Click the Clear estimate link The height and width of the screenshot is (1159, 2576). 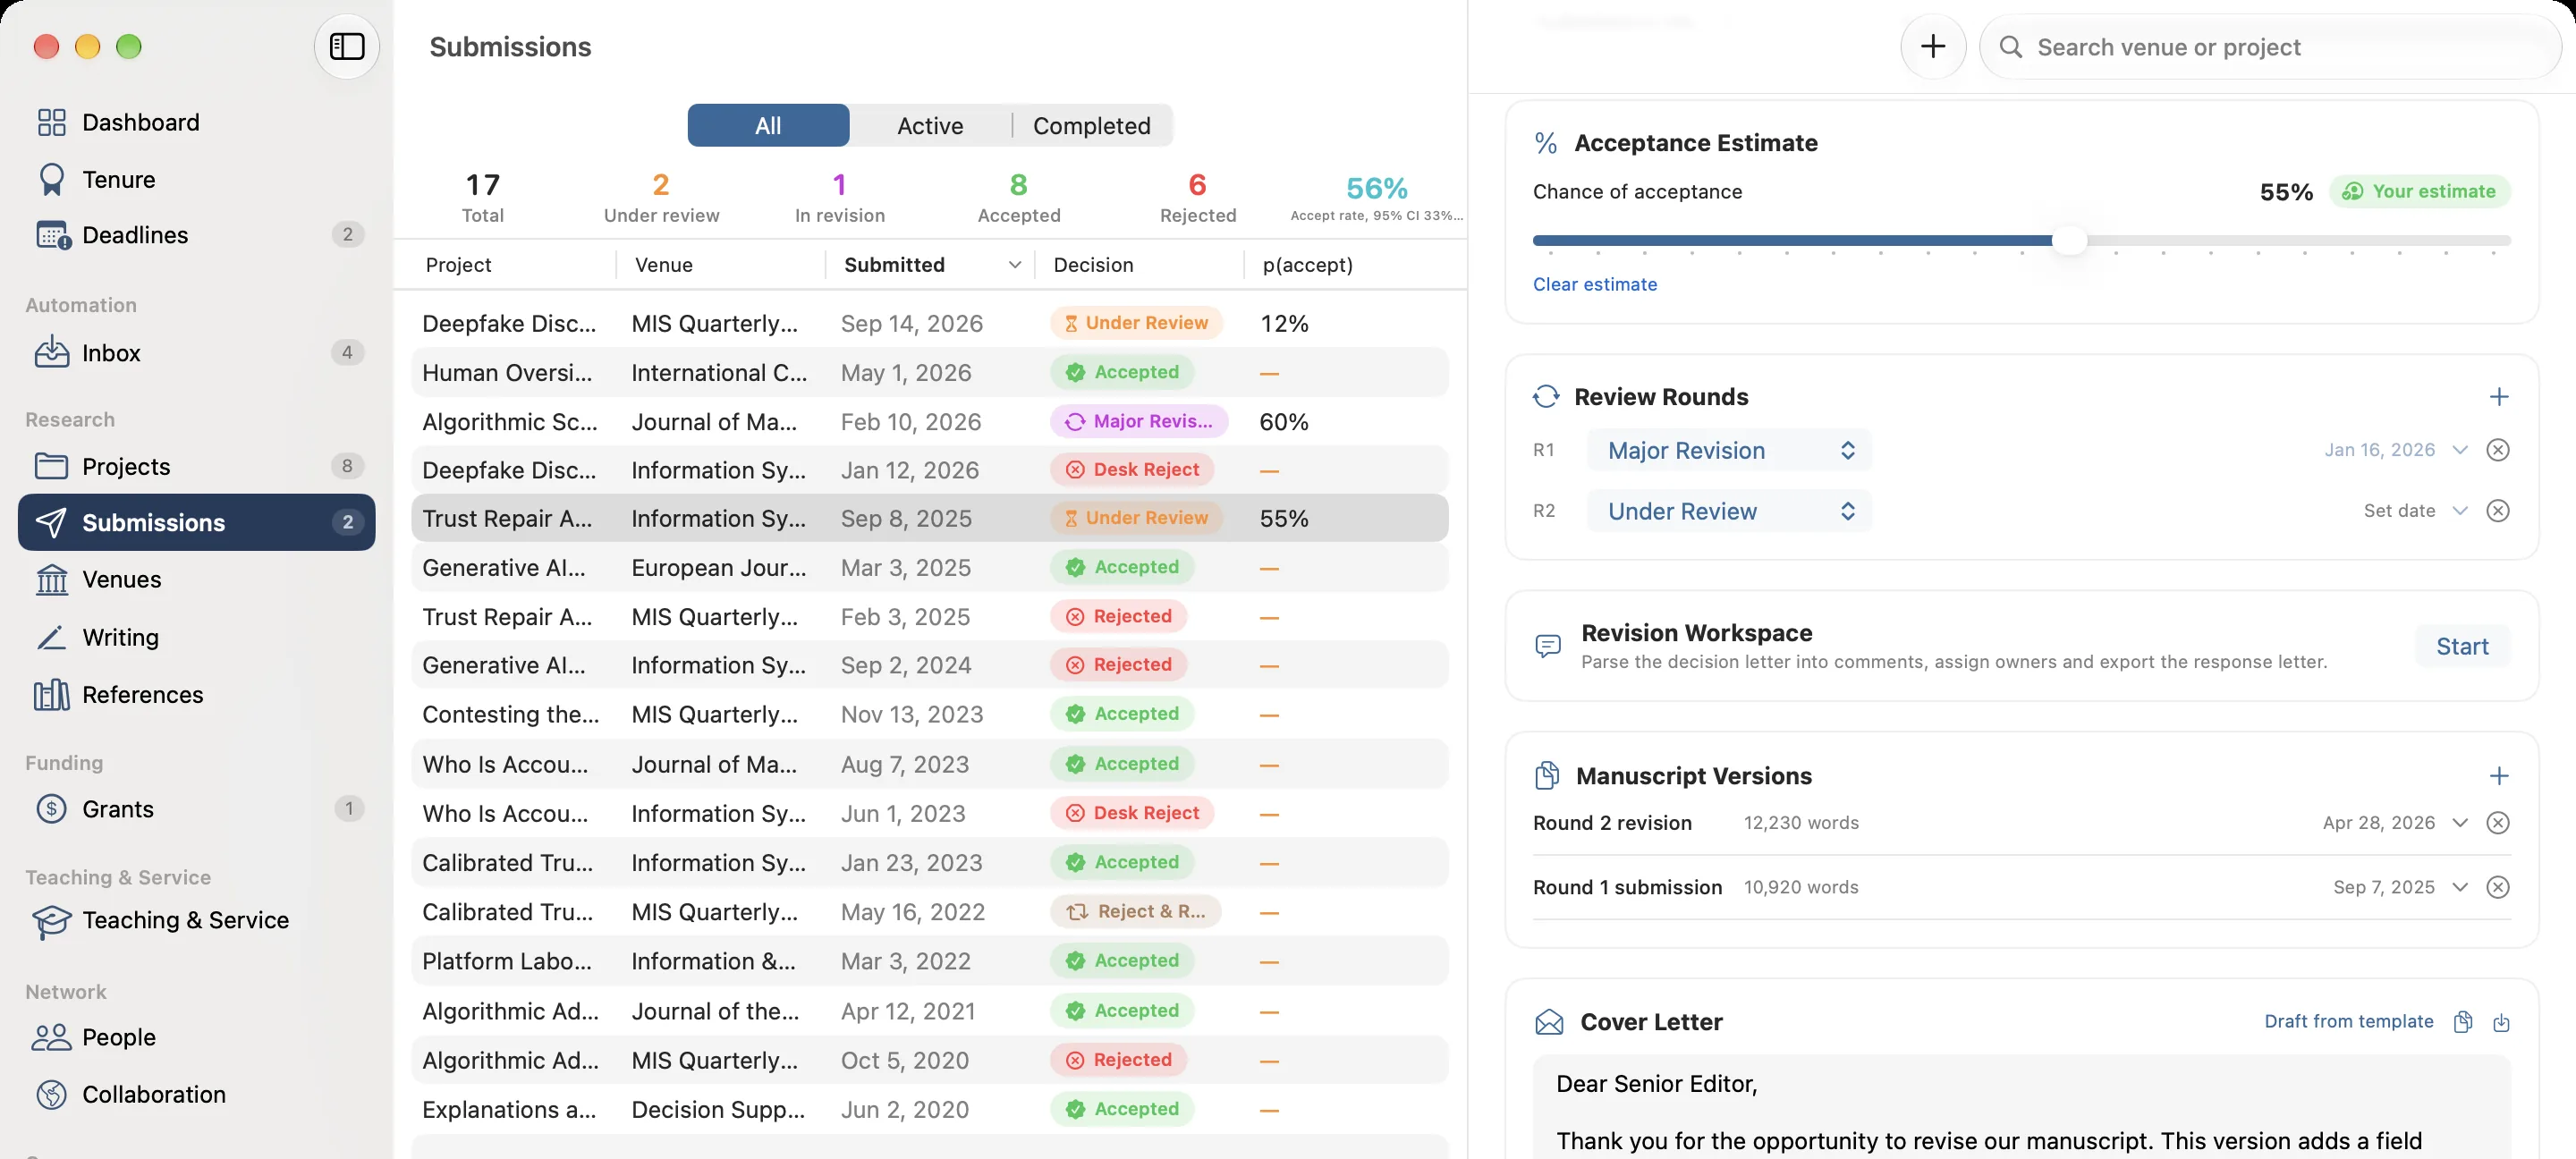tap(1595, 284)
